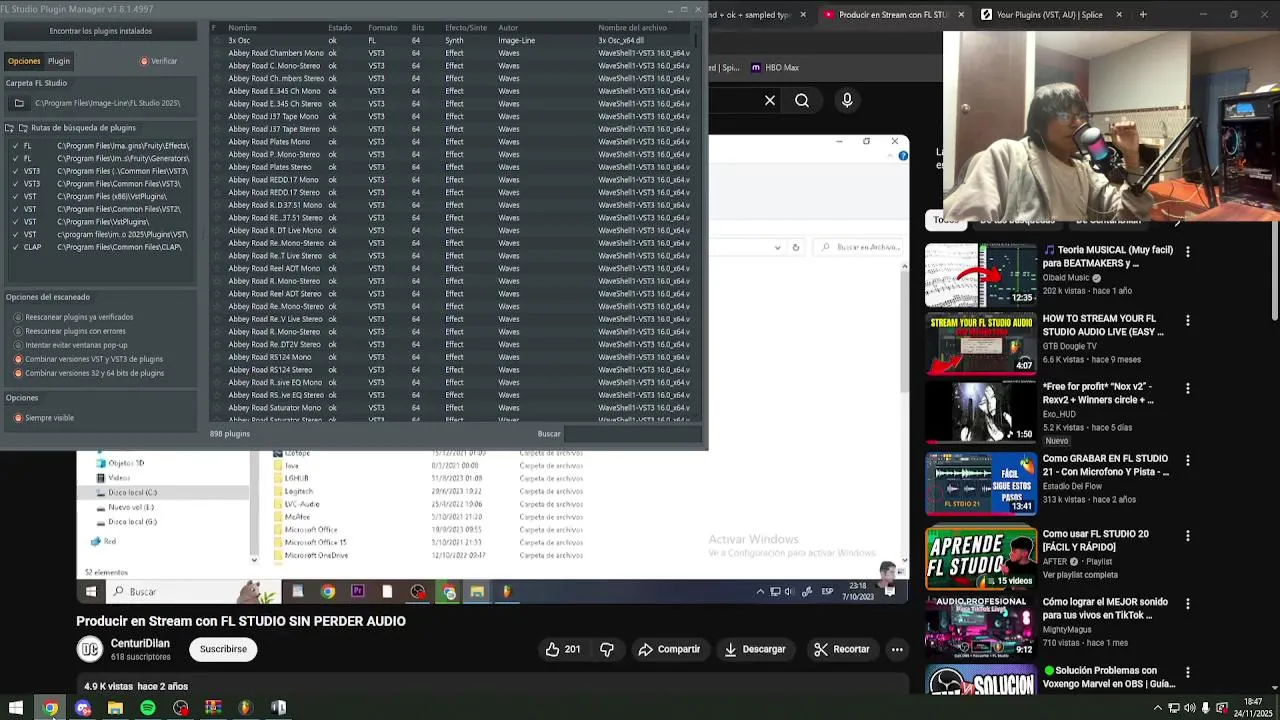Click the Buscar field in Plugin Manager
The width and height of the screenshot is (1280, 720).
coord(631,433)
